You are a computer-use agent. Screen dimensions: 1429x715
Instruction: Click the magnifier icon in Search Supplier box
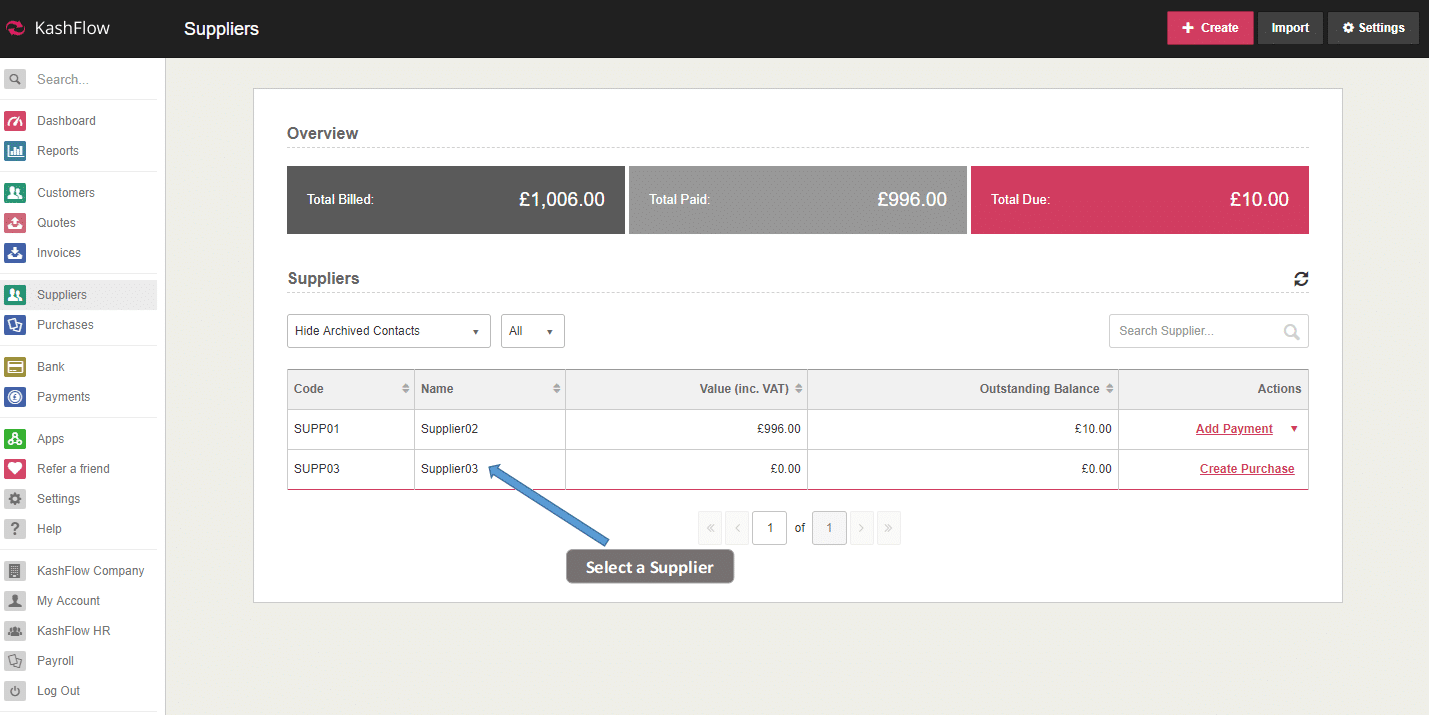click(x=1292, y=332)
